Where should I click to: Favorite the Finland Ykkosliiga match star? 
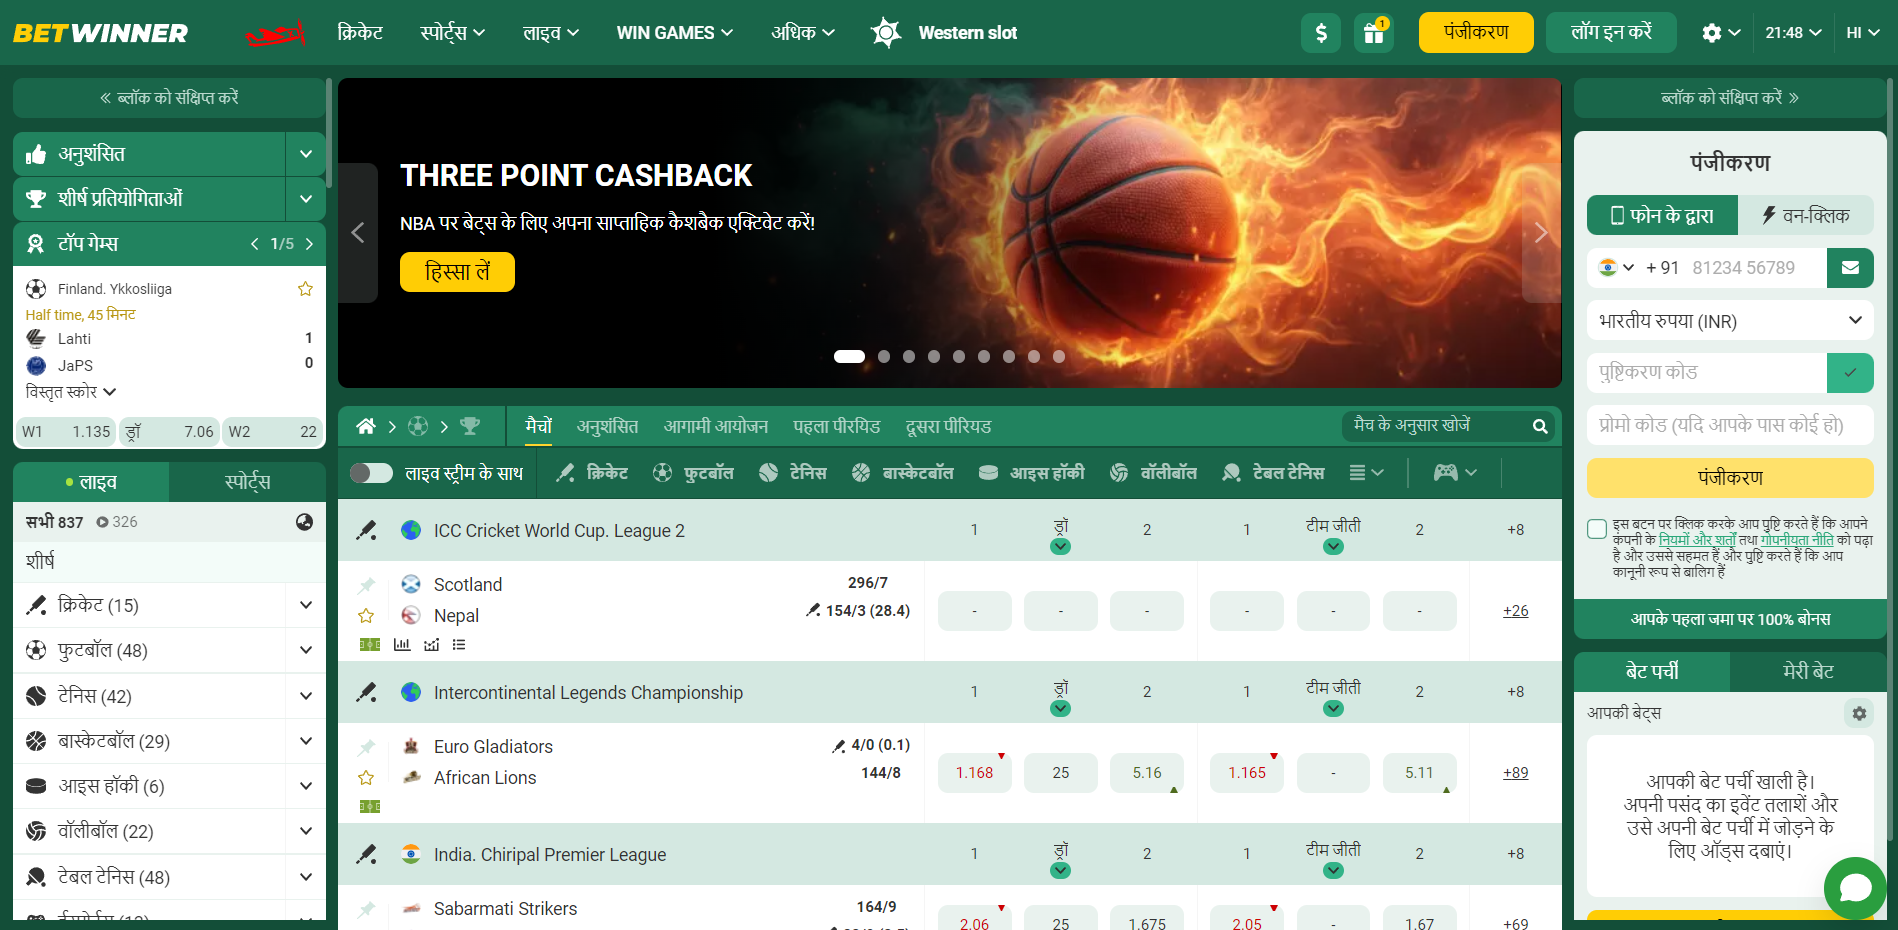[x=305, y=289]
